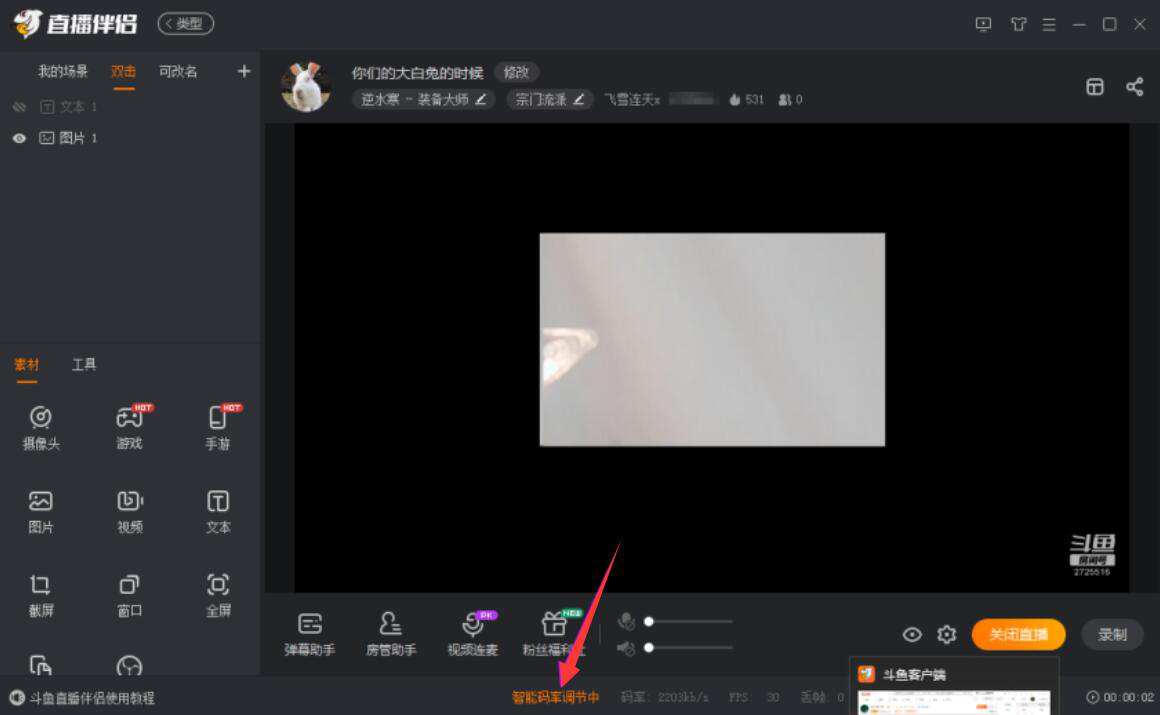Mute the speaker volume icon
Viewport: 1160px width, 715px height.
coord(627,648)
